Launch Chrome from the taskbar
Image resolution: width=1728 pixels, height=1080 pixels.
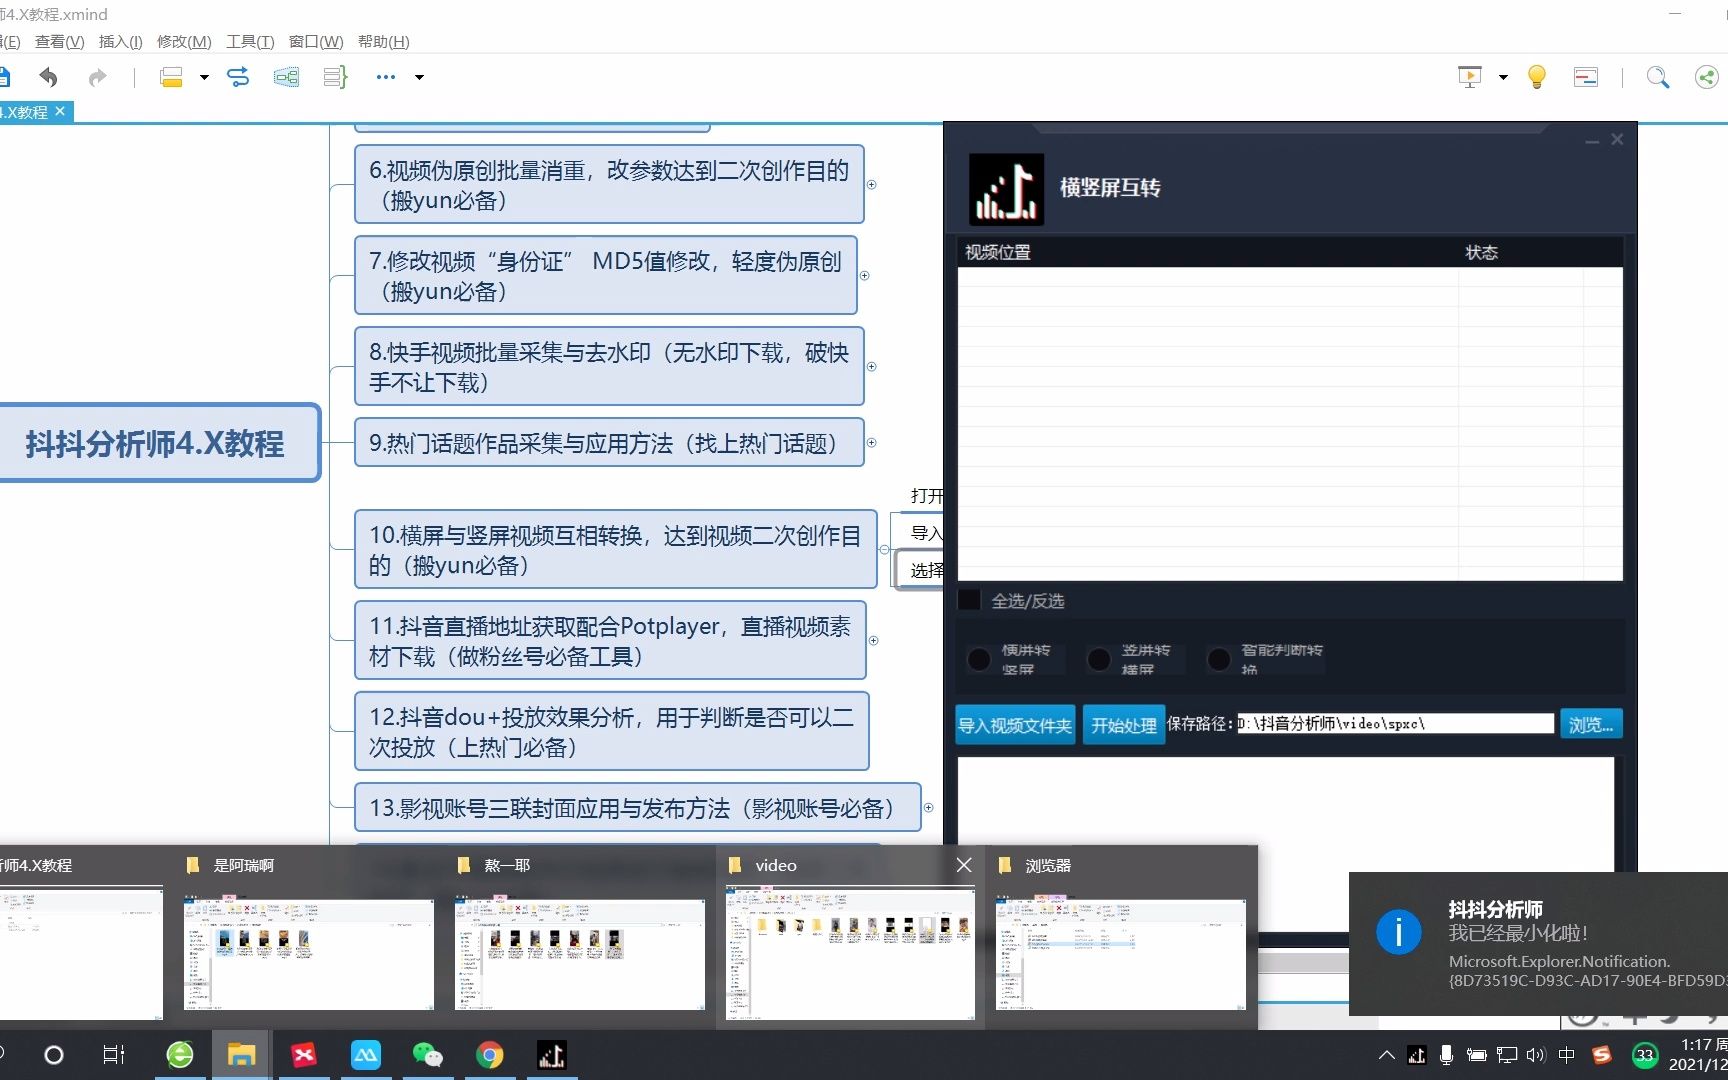coord(490,1054)
